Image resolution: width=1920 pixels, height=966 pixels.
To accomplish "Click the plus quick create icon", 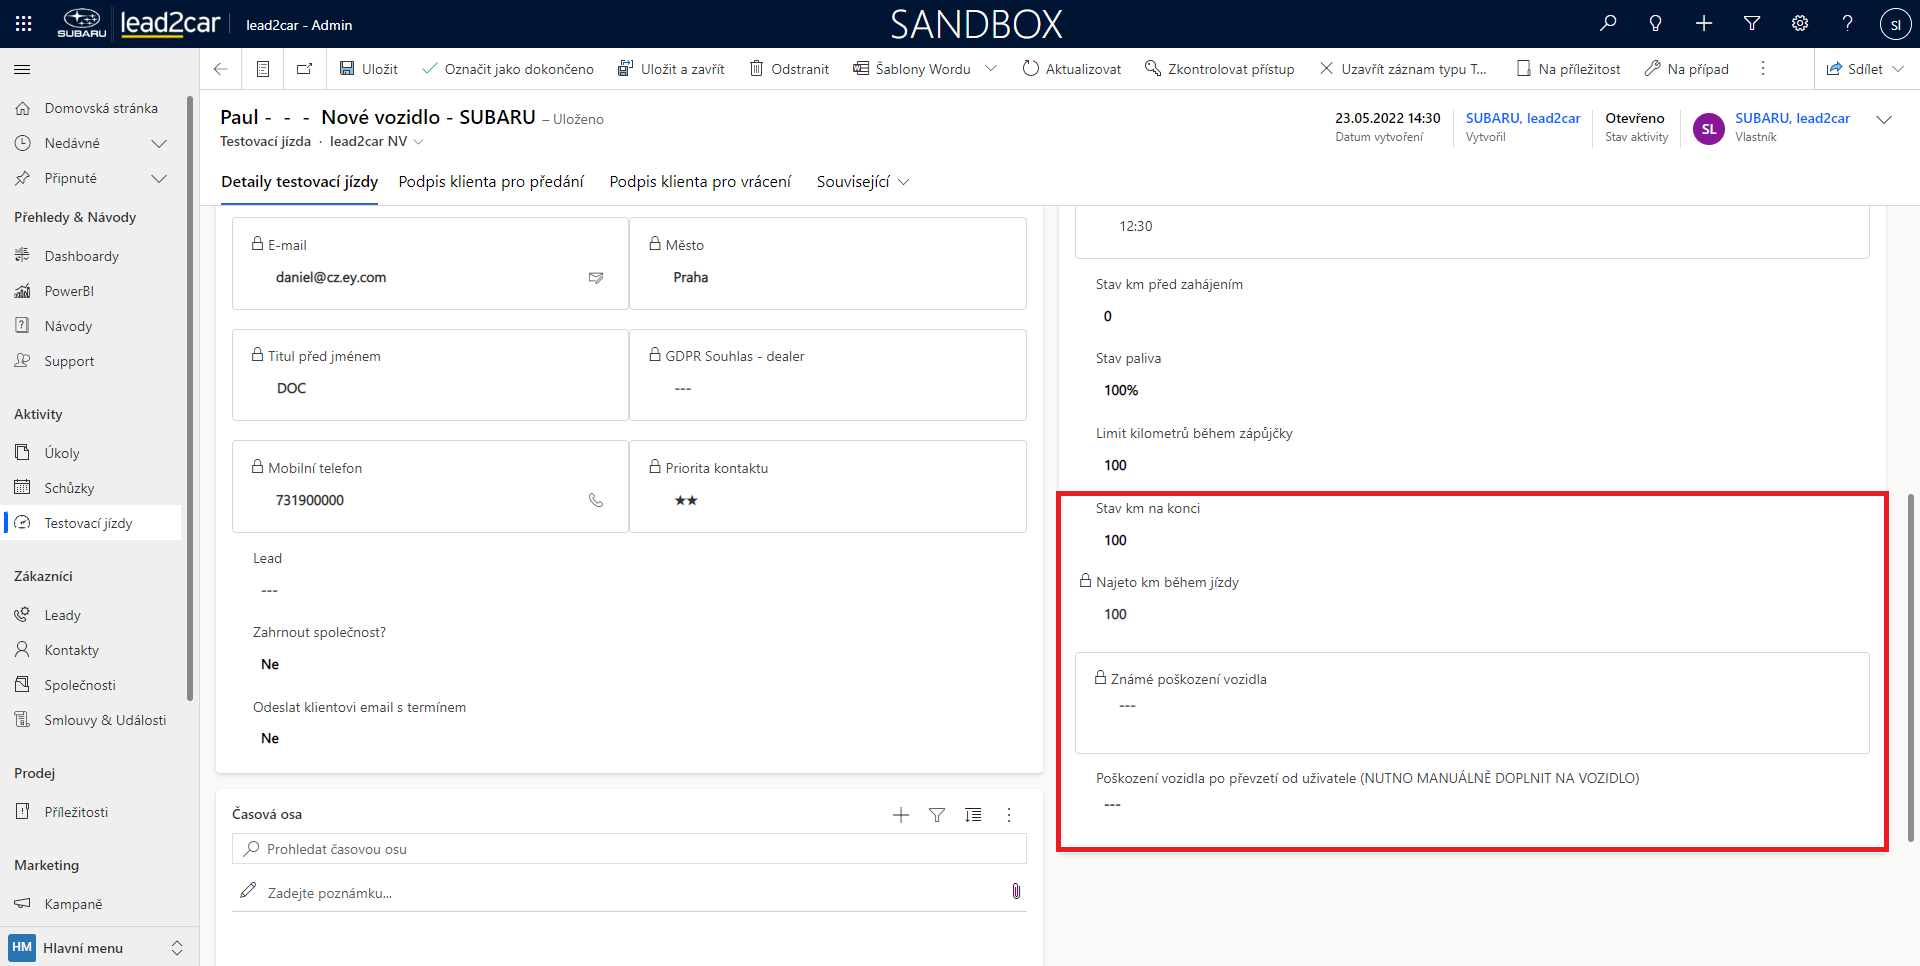I will coord(1704,23).
